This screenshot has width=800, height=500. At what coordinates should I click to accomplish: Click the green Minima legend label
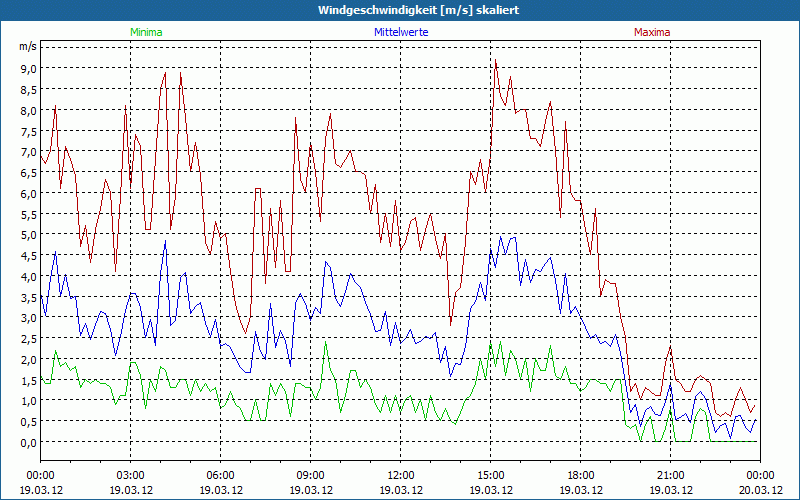point(146,32)
